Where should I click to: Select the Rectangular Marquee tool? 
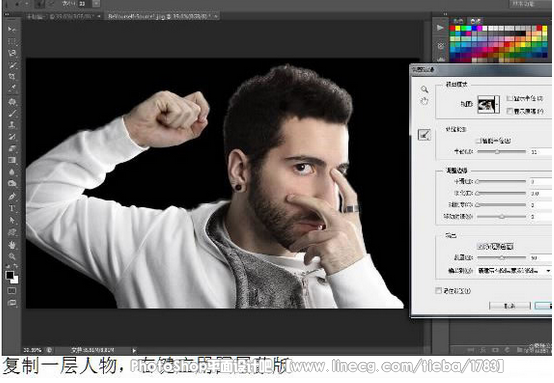click(x=12, y=41)
